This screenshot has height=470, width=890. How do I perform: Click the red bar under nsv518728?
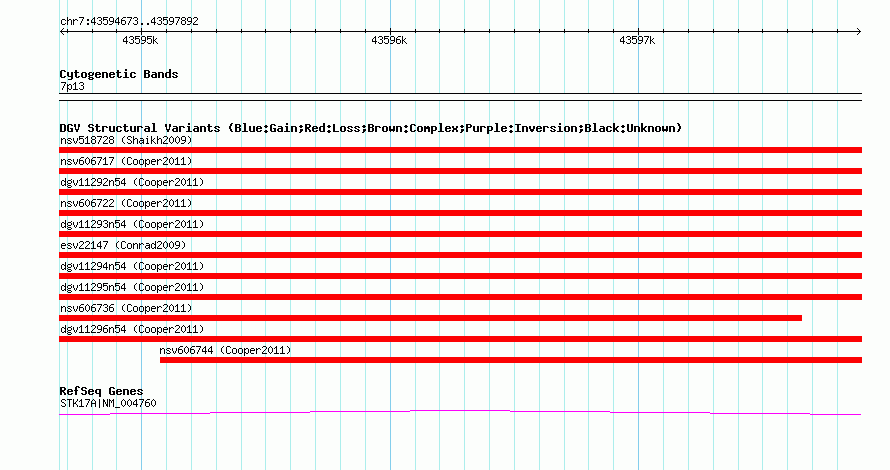(x=460, y=150)
